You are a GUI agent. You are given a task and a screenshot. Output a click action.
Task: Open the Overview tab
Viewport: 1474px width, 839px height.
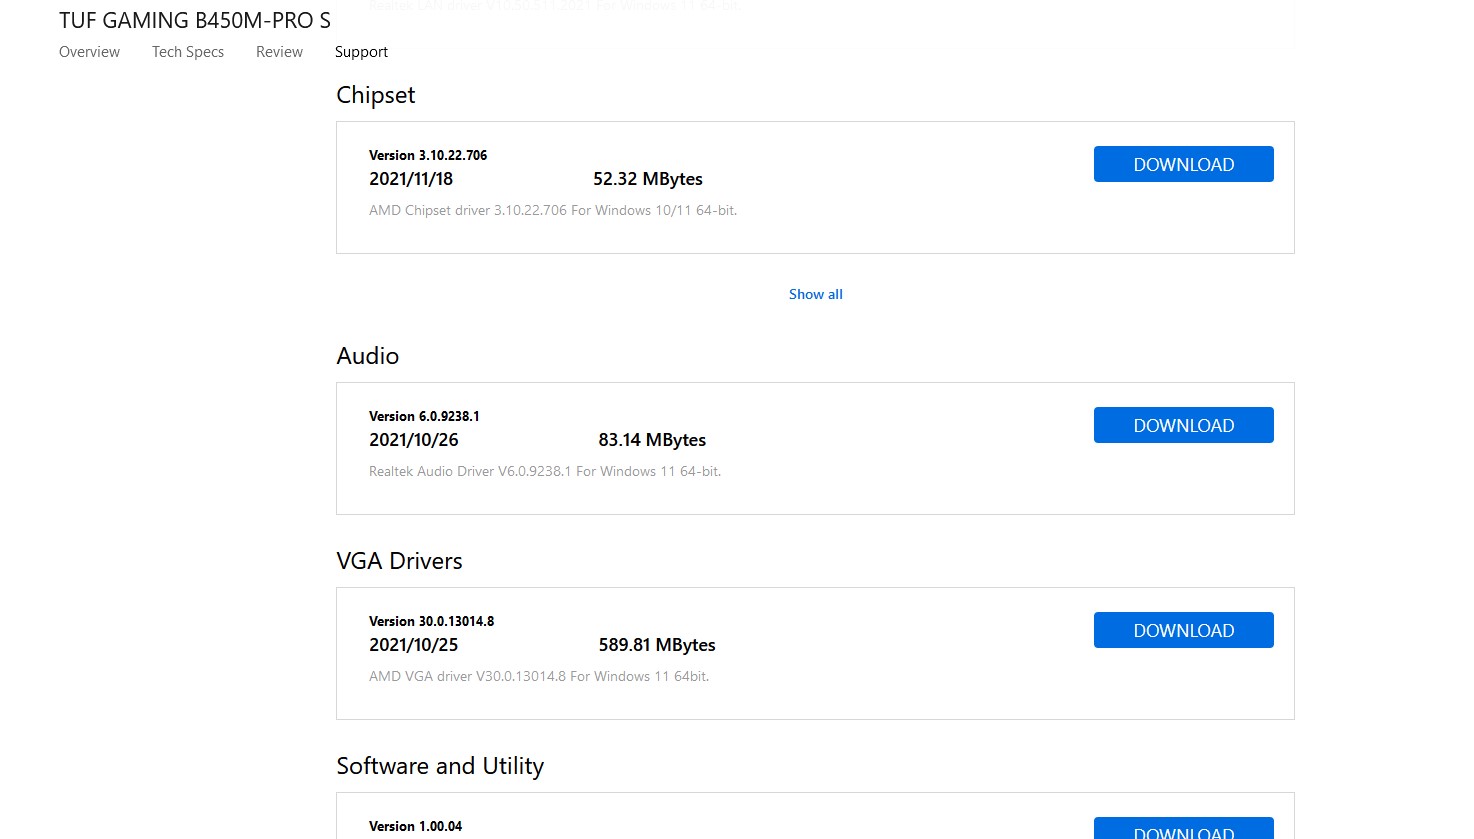tap(89, 52)
